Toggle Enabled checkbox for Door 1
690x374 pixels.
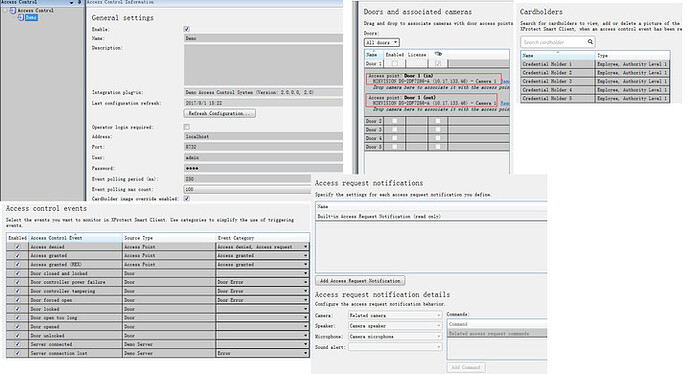(x=395, y=64)
